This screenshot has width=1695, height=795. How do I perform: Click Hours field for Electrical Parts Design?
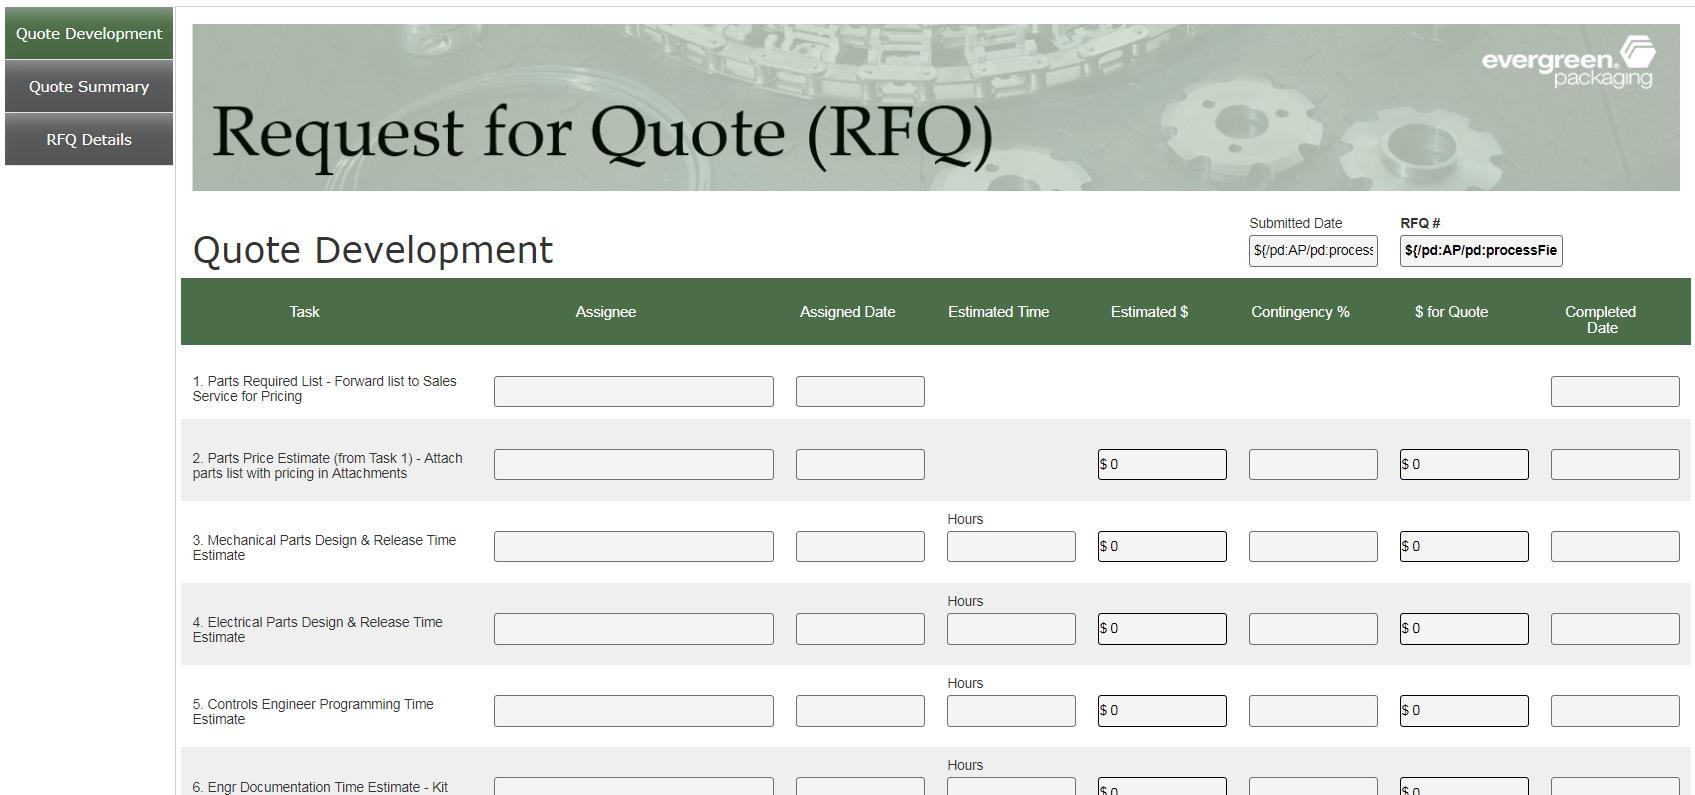pyautogui.click(x=1011, y=629)
